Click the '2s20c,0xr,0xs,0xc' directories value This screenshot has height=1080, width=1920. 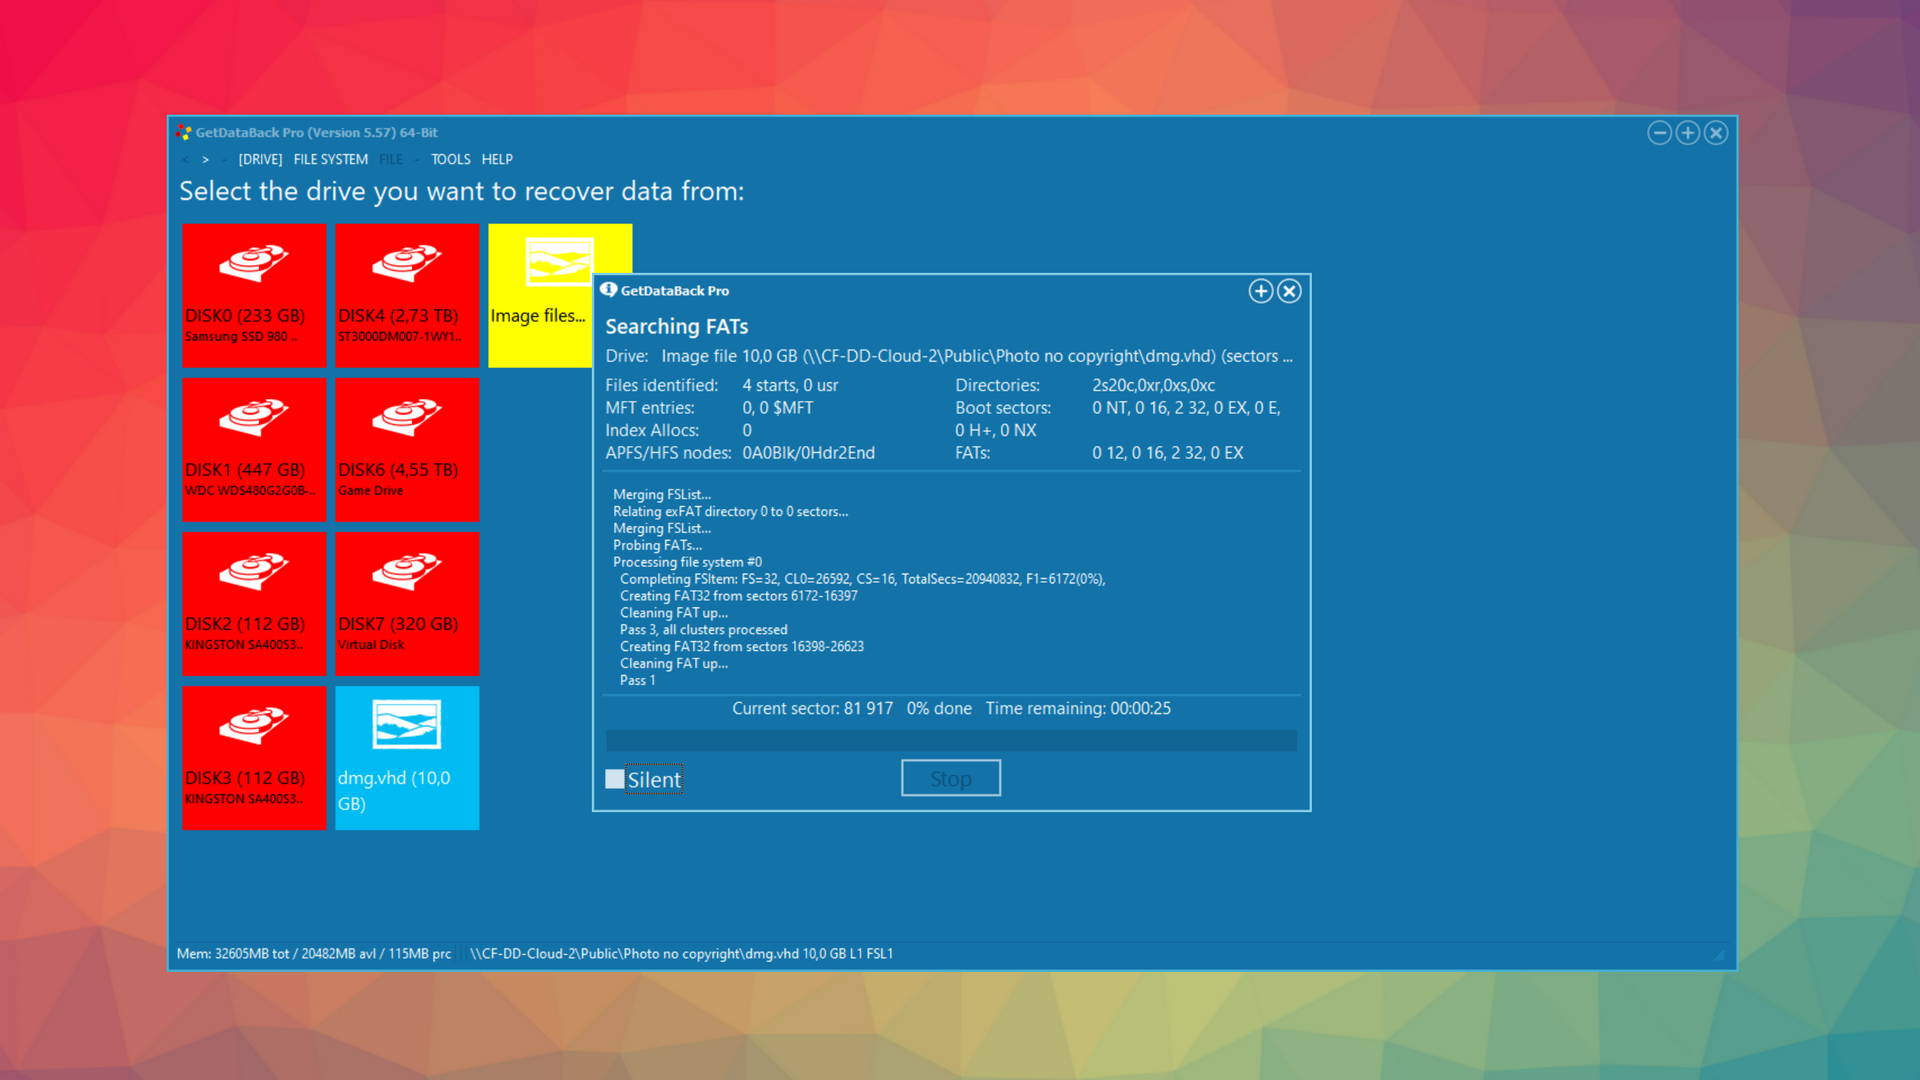[1153, 385]
